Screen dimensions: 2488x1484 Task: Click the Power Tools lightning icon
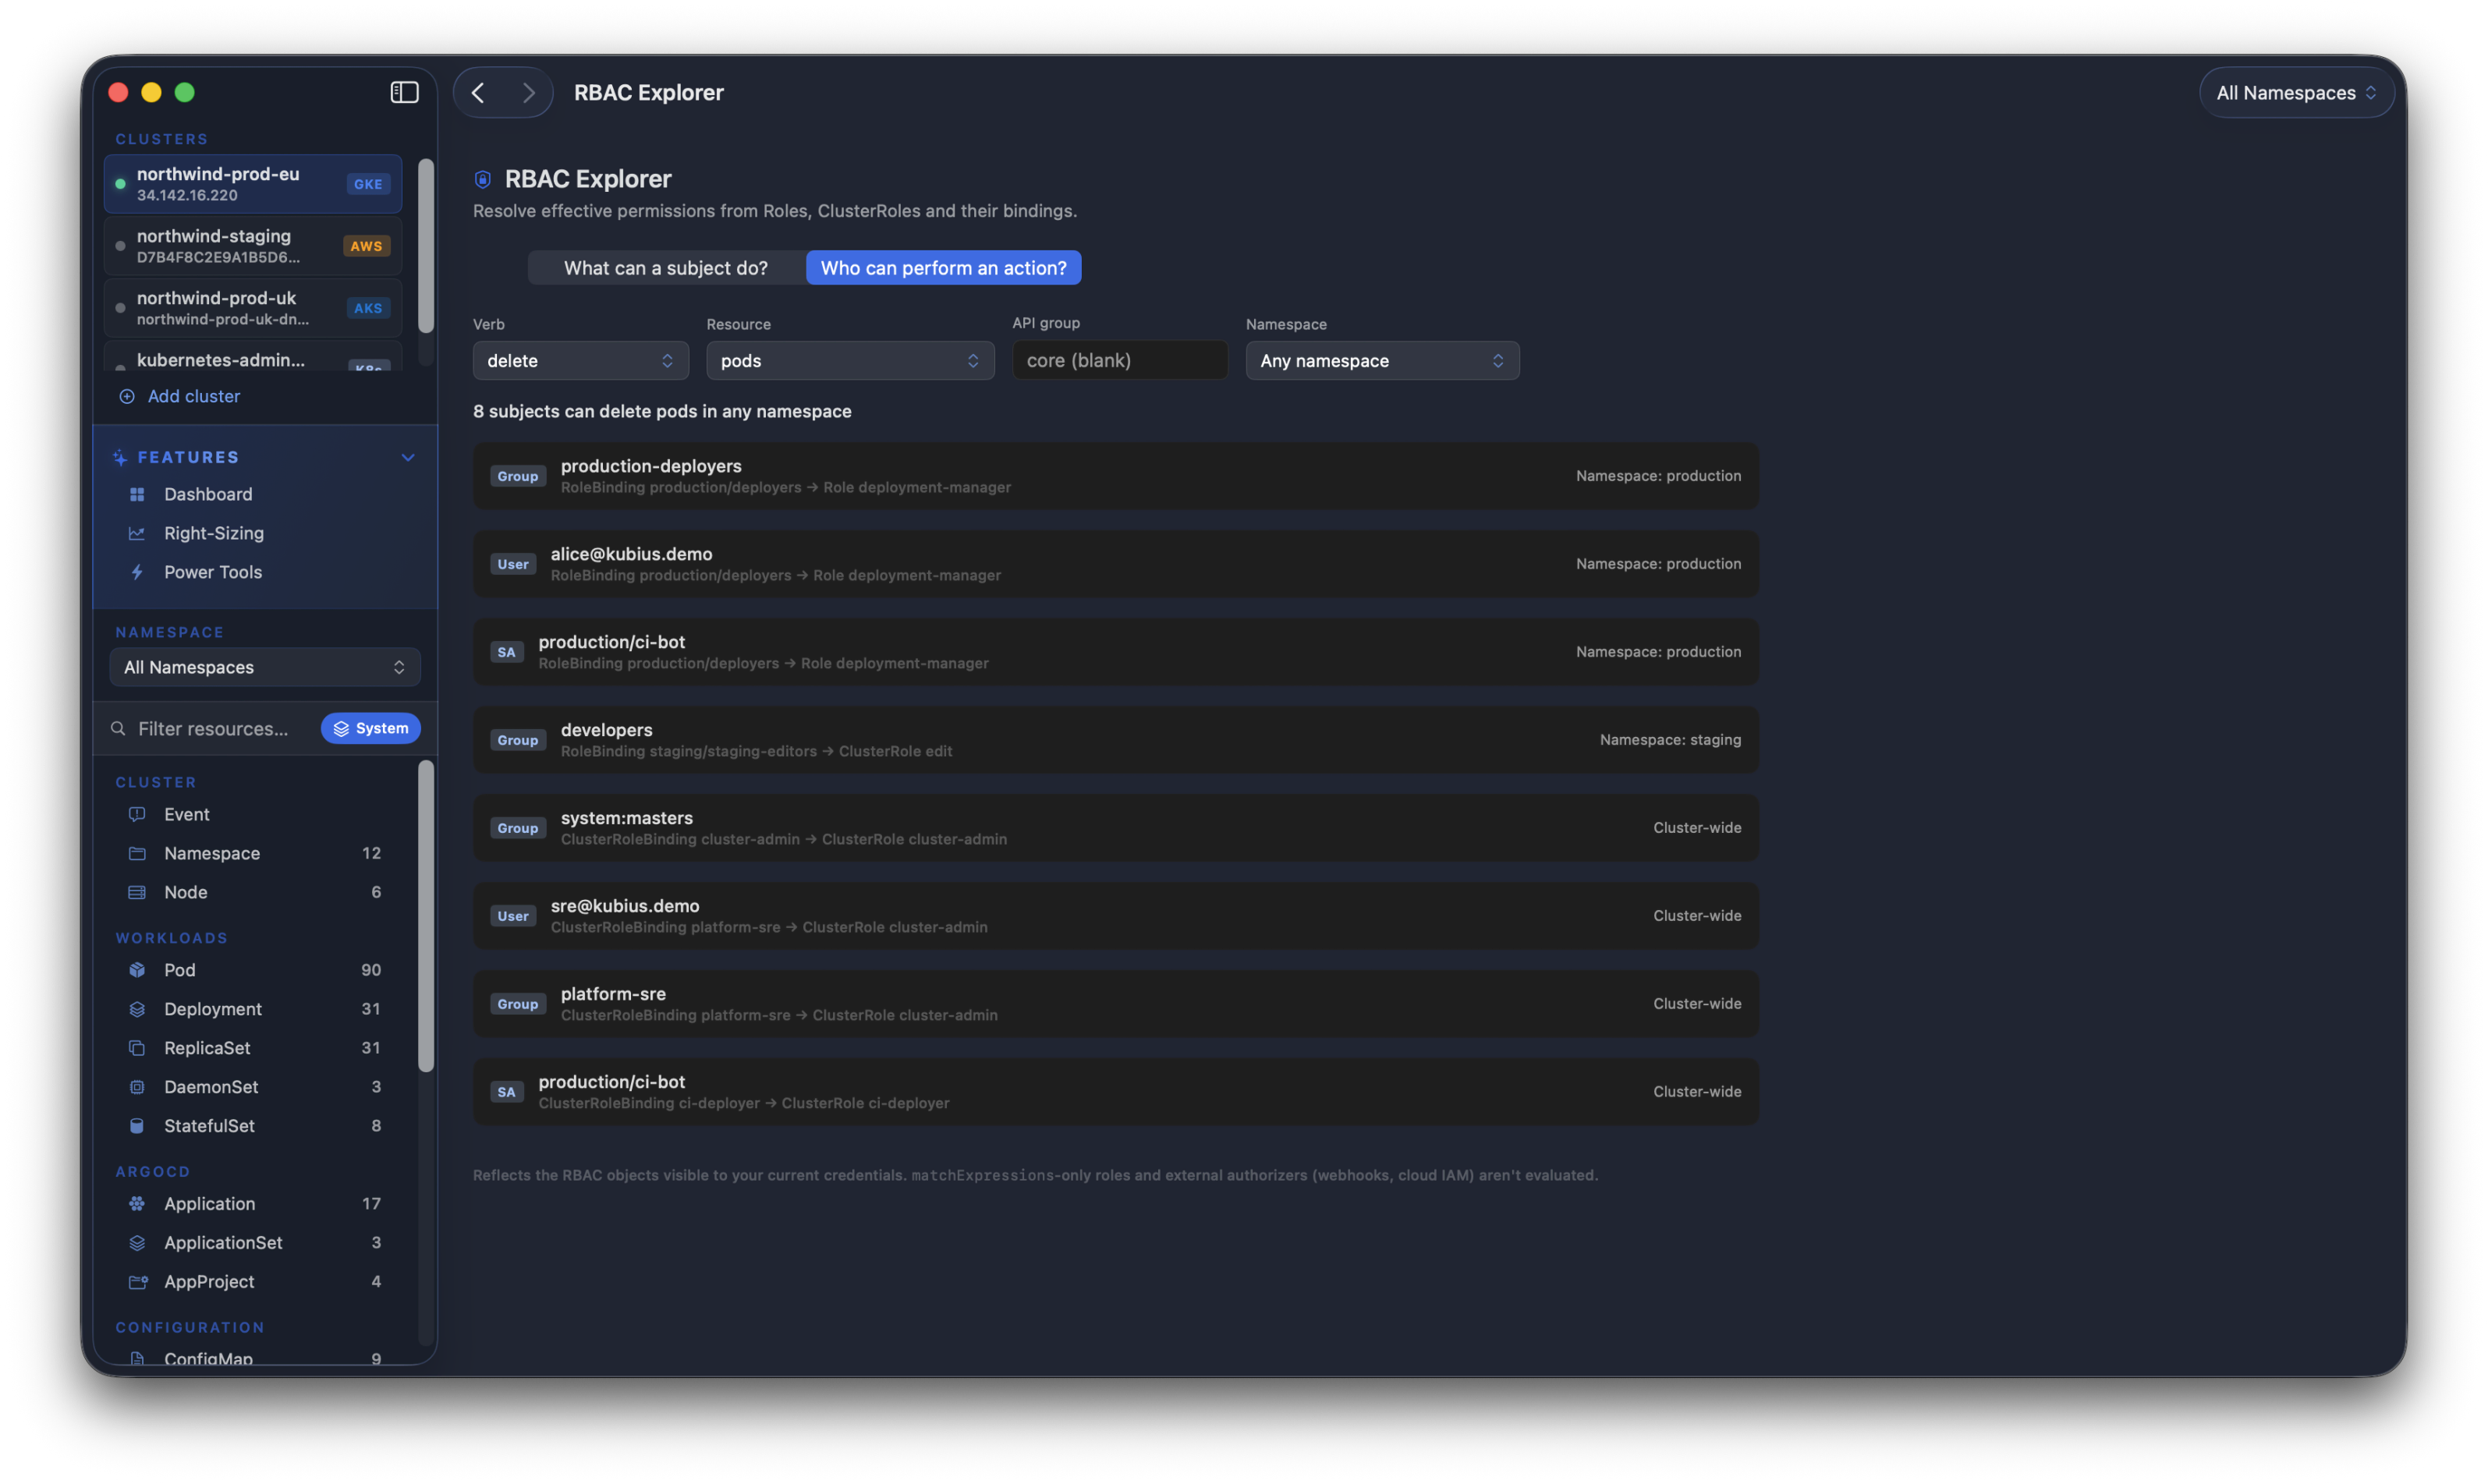point(137,572)
